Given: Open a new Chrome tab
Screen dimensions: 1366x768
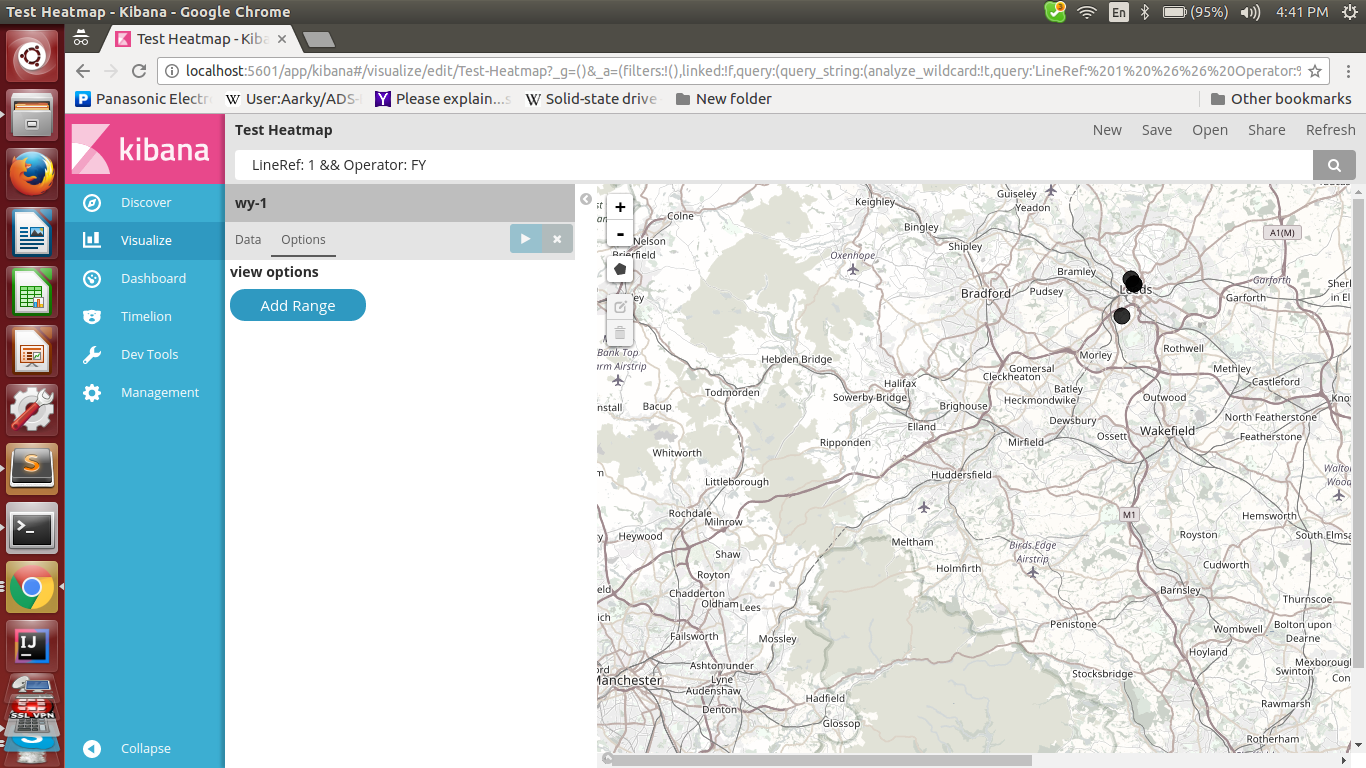Looking at the screenshot, I should point(318,39).
